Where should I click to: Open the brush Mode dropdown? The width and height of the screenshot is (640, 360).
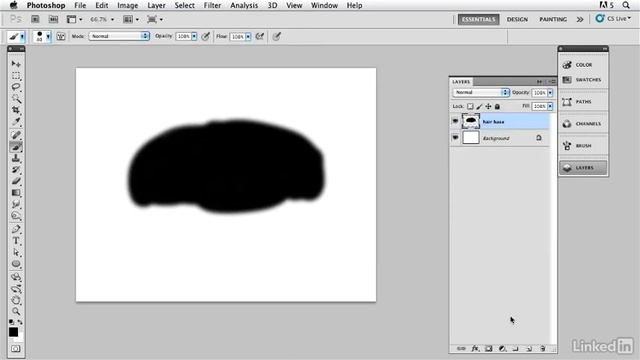[x=119, y=36]
